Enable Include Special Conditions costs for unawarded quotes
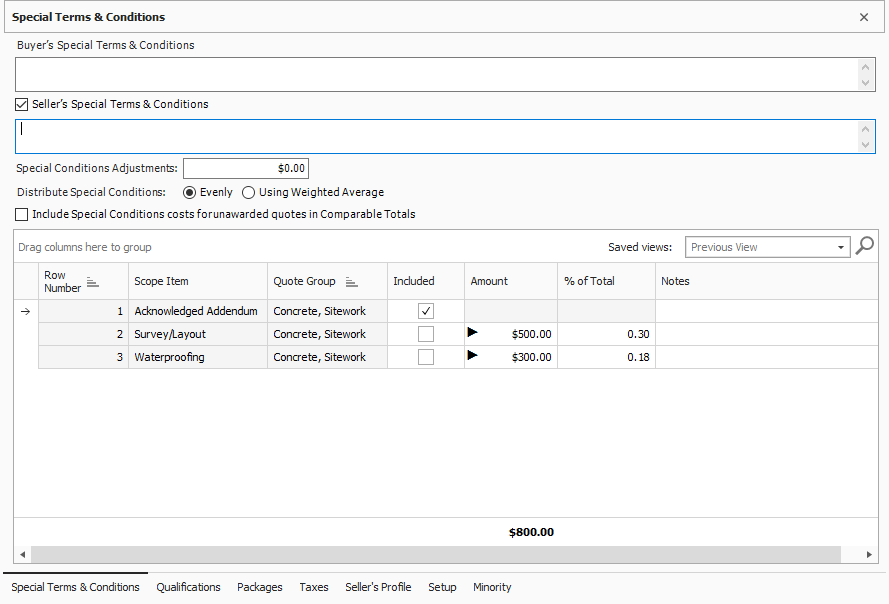This screenshot has height=604, width=889. [x=22, y=214]
